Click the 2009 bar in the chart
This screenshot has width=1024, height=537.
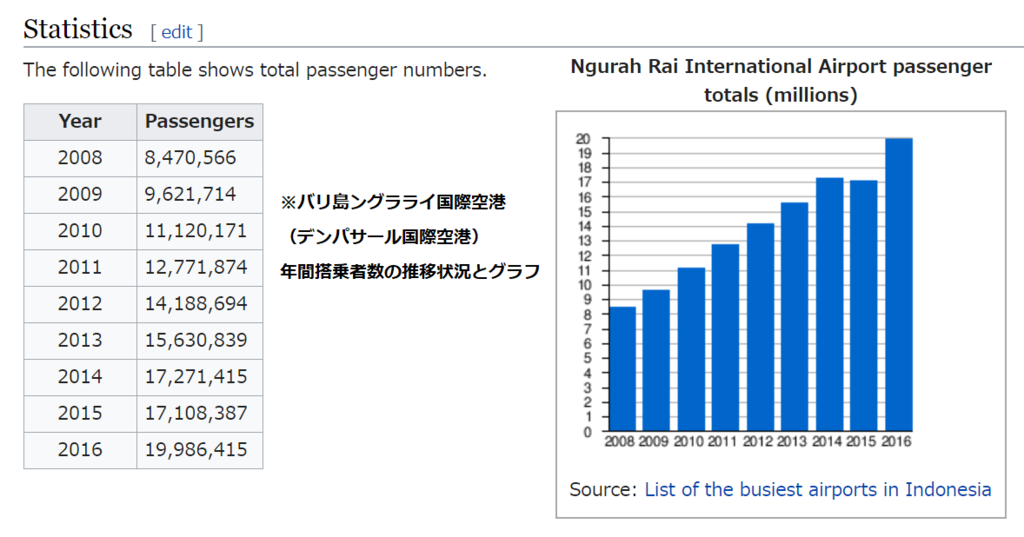pos(656,360)
